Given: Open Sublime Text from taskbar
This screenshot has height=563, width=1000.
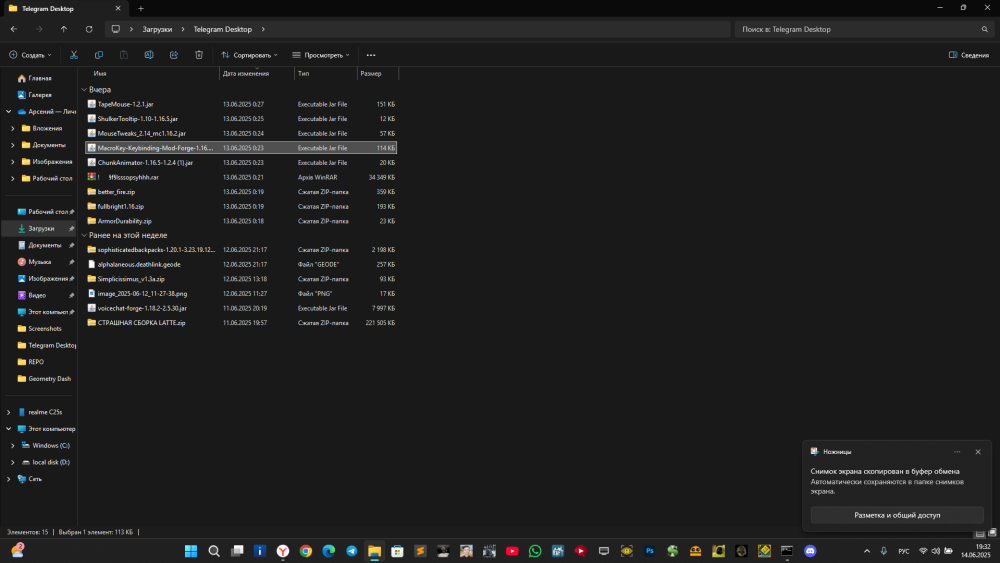Looking at the screenshot, I should click(420, 551).
